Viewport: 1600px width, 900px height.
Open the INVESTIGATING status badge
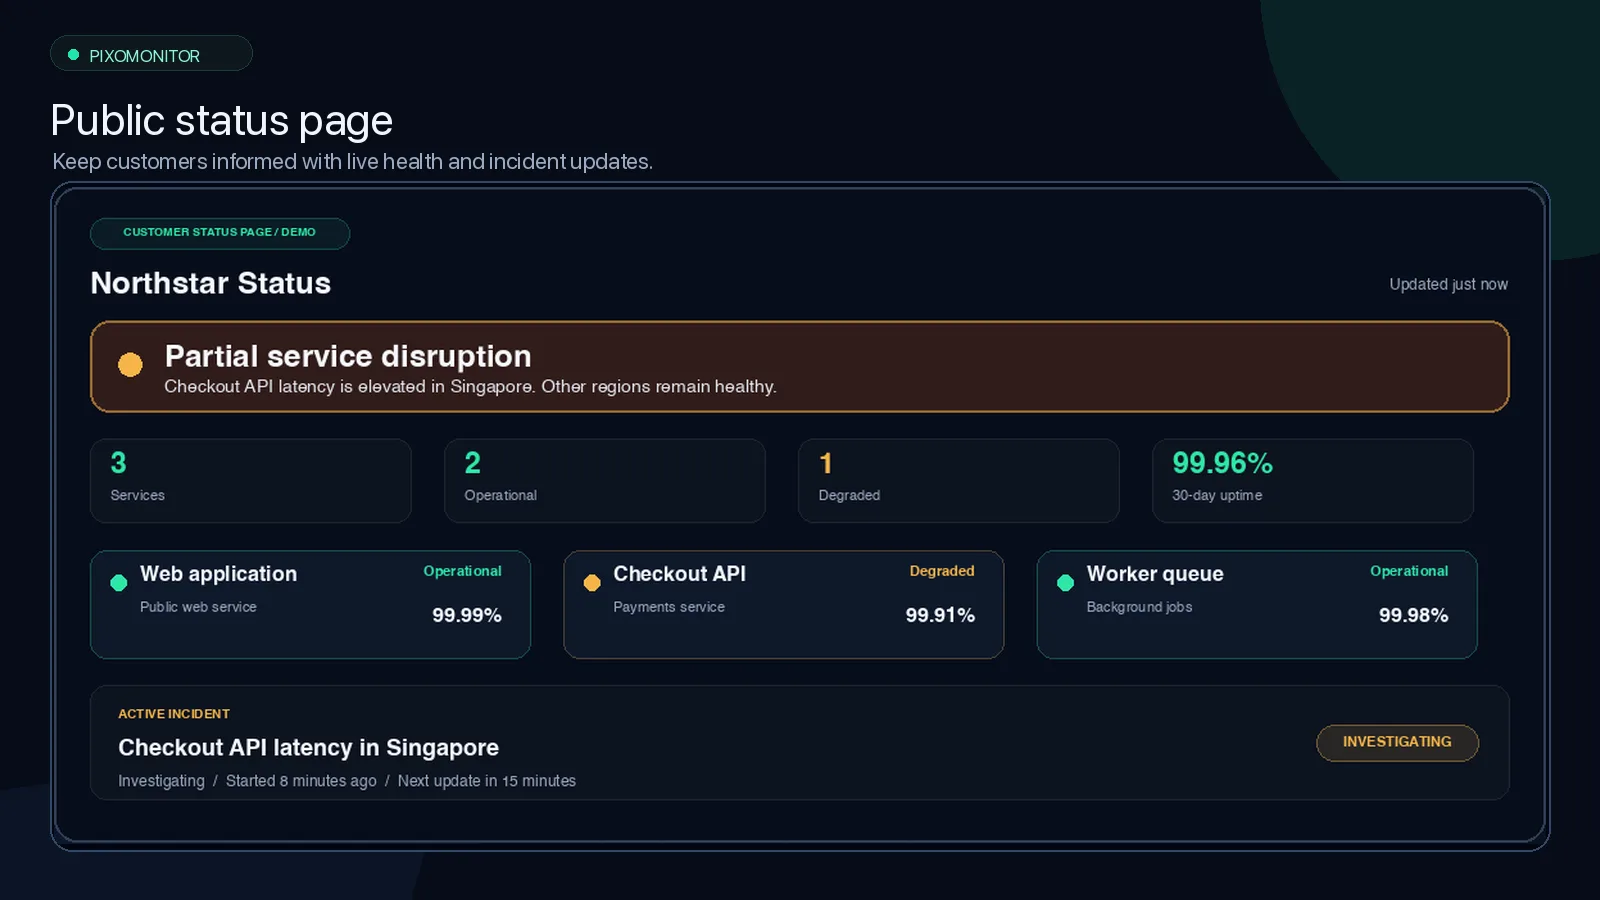(1397, 743)
